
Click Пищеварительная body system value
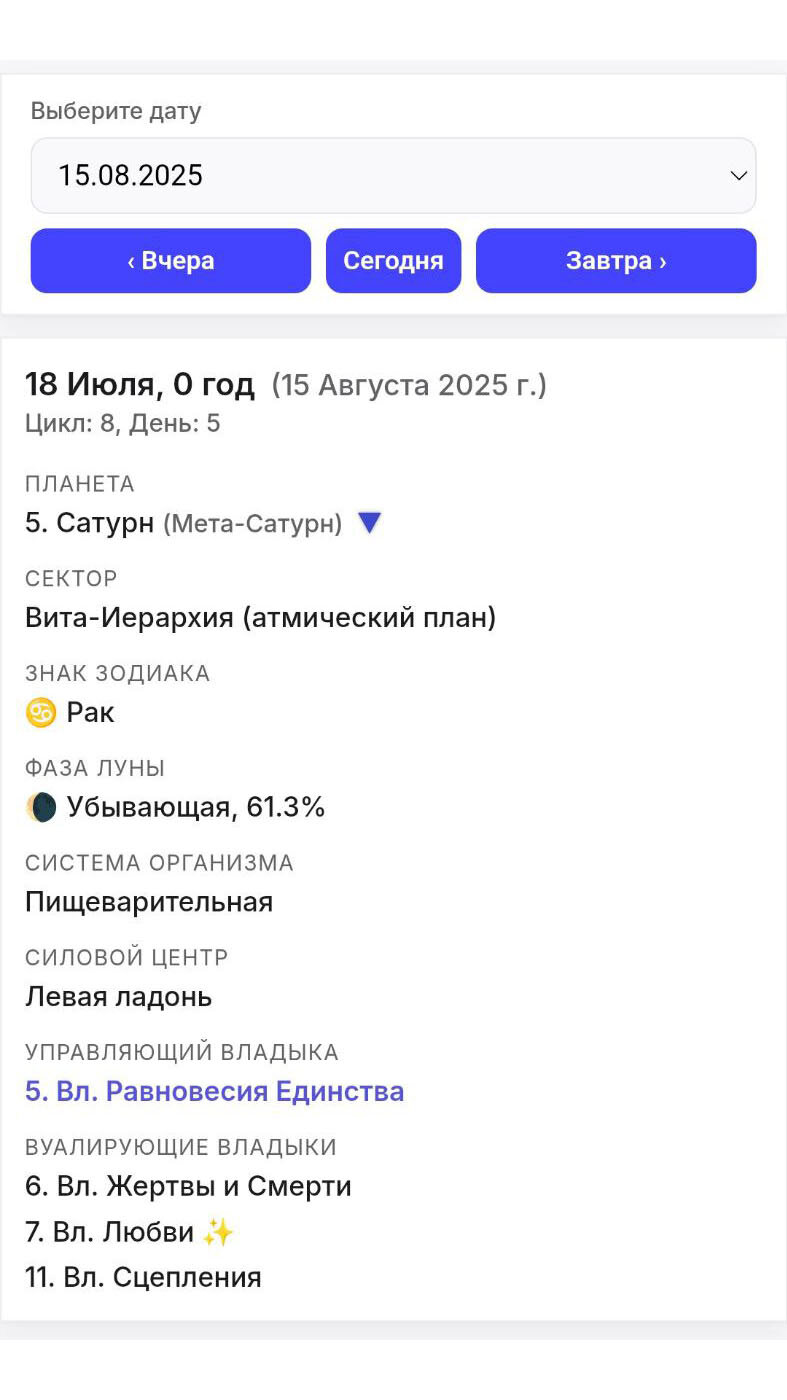pos(149,902)
